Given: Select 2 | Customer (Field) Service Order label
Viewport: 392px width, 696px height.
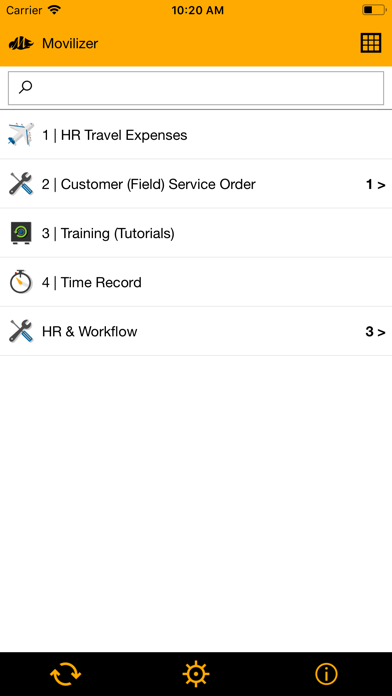Looking at the screenshot, I should 149,184.
